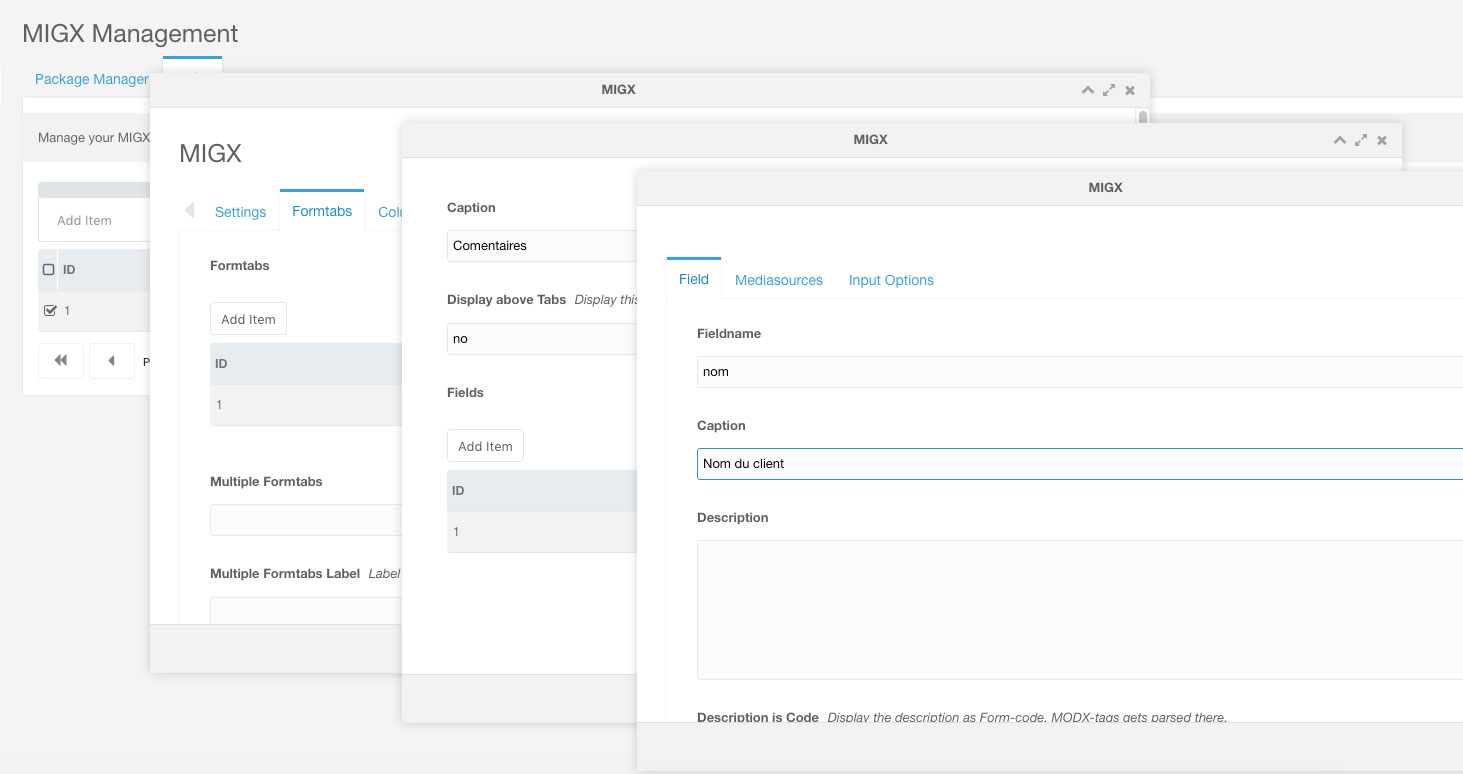
Task: Toggle the select-all checkbox in ID header
Action: point(49,270)
